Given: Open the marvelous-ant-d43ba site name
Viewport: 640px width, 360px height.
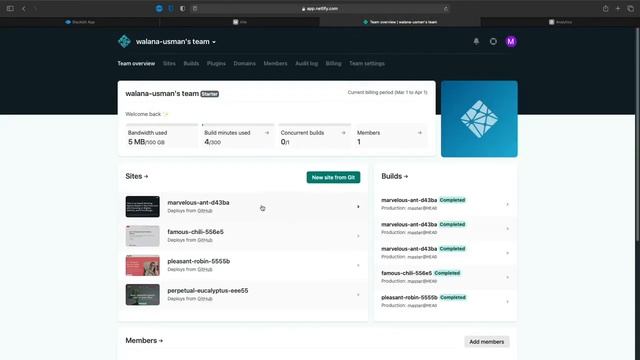Looking at the screenshot, I should pyautogui.click(x=198, y=202).
